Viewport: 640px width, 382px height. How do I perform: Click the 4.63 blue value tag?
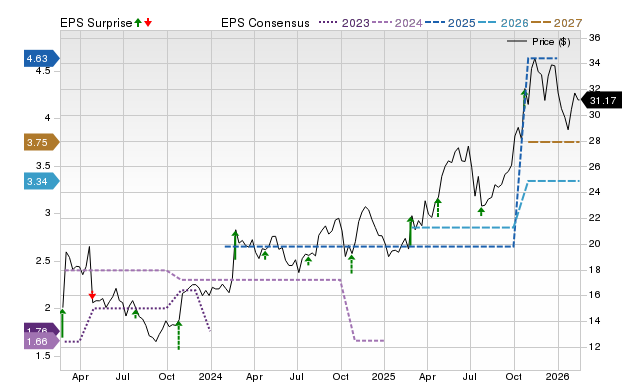click(x=42, y=58)
